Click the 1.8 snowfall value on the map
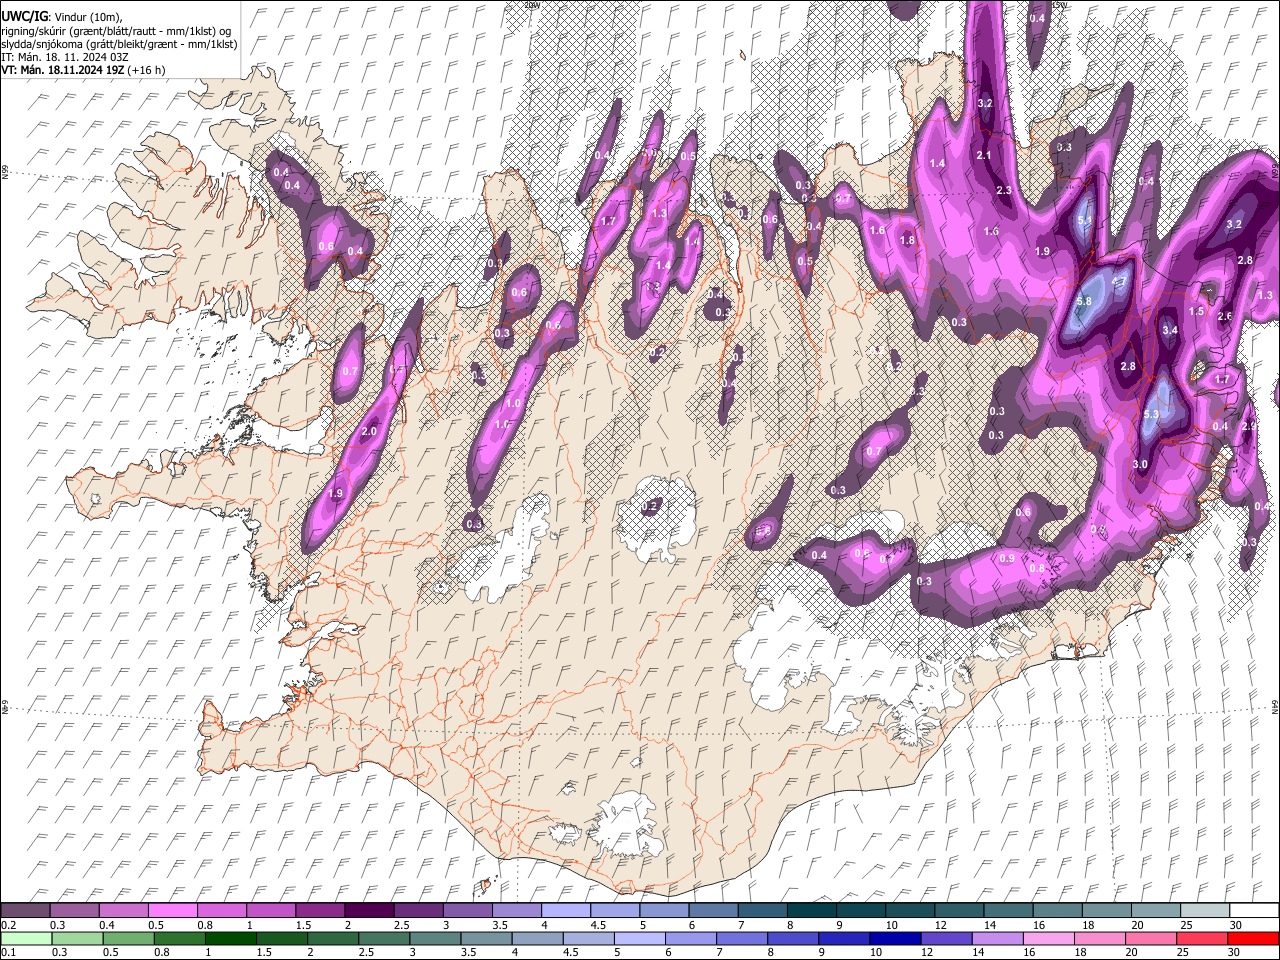The width and height of the screenshot is (1280, 960). pyautogui.click(x=907, y=240)
